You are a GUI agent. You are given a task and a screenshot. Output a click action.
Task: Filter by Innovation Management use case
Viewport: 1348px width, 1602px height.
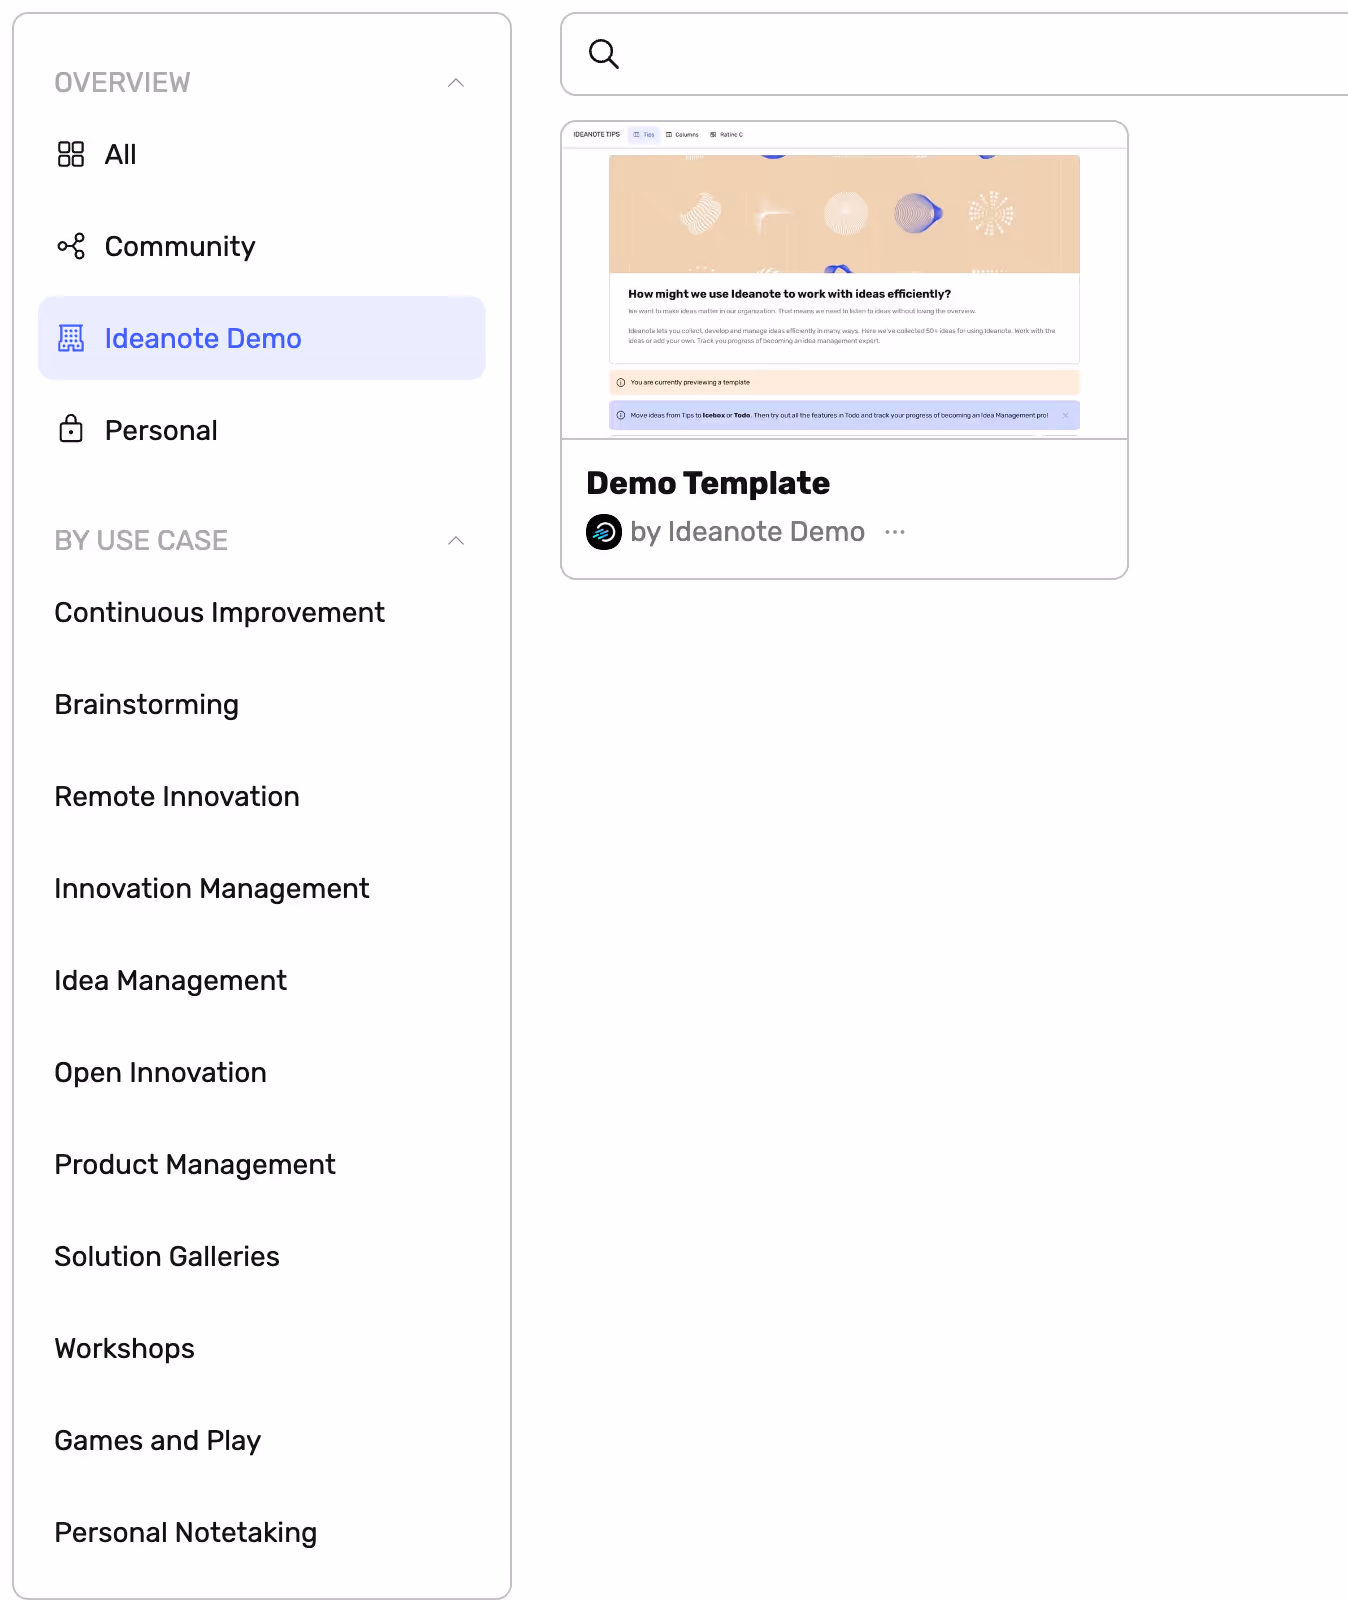(x=212, y=888)
